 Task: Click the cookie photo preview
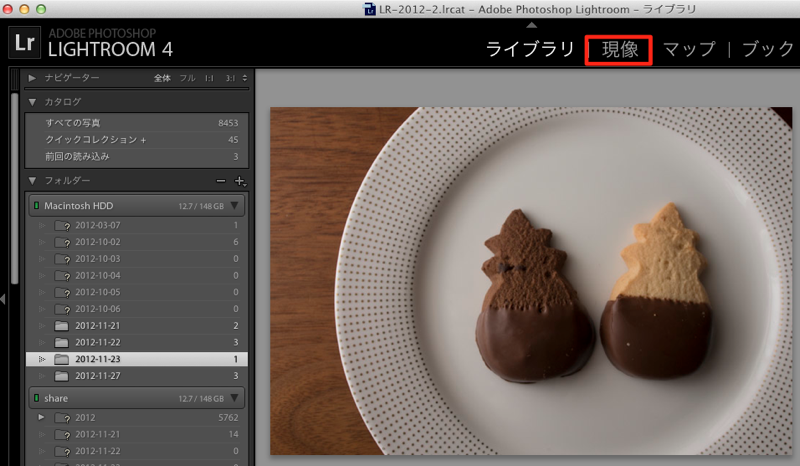[531, 281]
